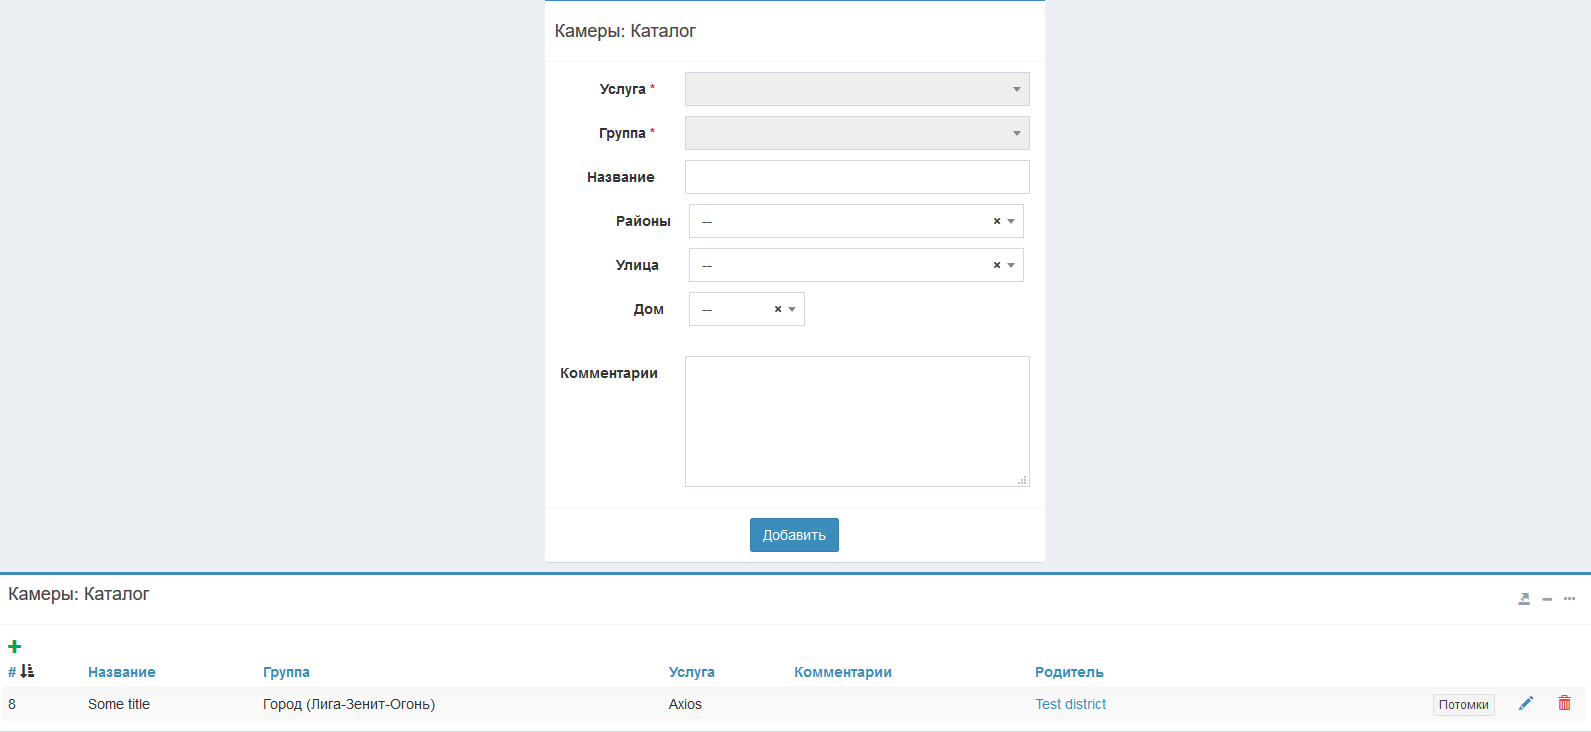Sort the table by the Название column
The height and width of the screenshot is (732, 1591).
pyautogui.click(x=121, y=672)
